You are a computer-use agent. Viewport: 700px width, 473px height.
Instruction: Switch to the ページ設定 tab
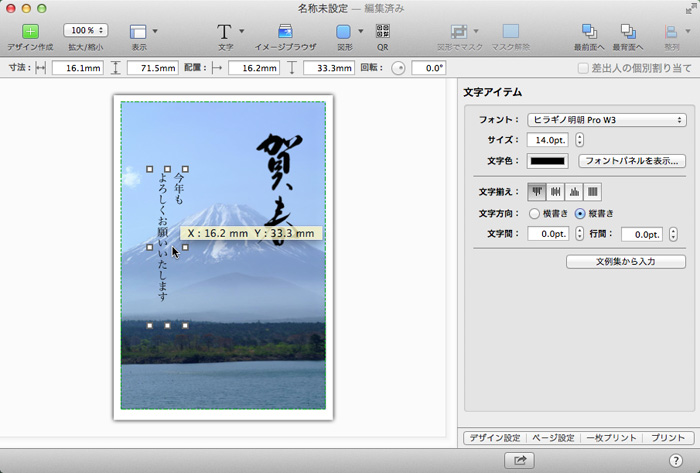552,438
